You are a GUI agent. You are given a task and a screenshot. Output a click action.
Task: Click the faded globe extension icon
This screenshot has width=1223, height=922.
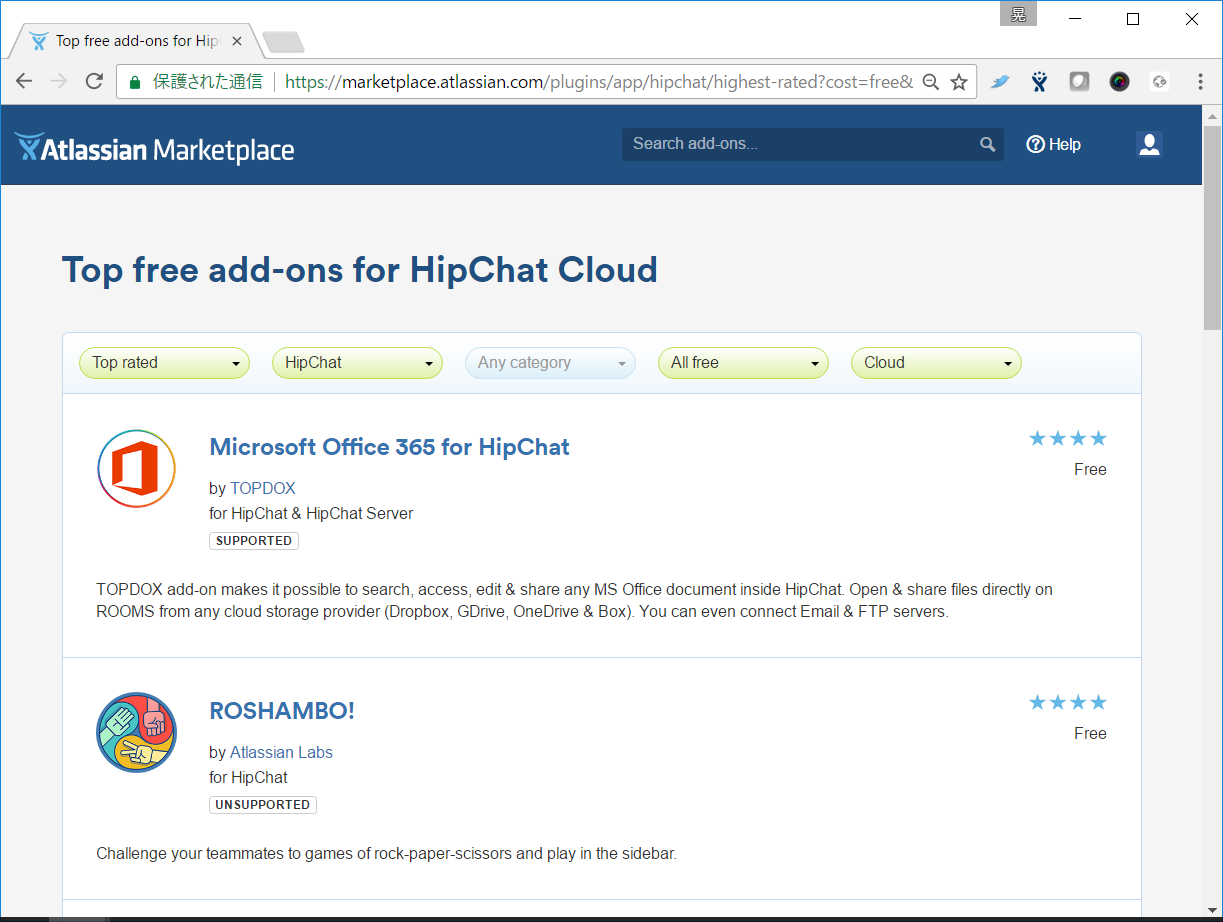coord(1159,82)
